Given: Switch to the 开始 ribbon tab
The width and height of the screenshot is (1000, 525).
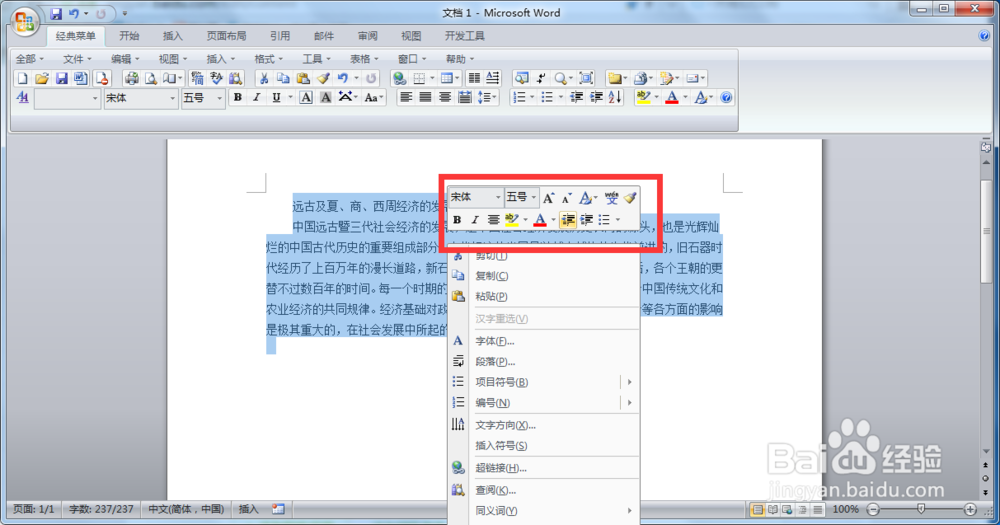Looking at the screenshot, I should [129, 36].
